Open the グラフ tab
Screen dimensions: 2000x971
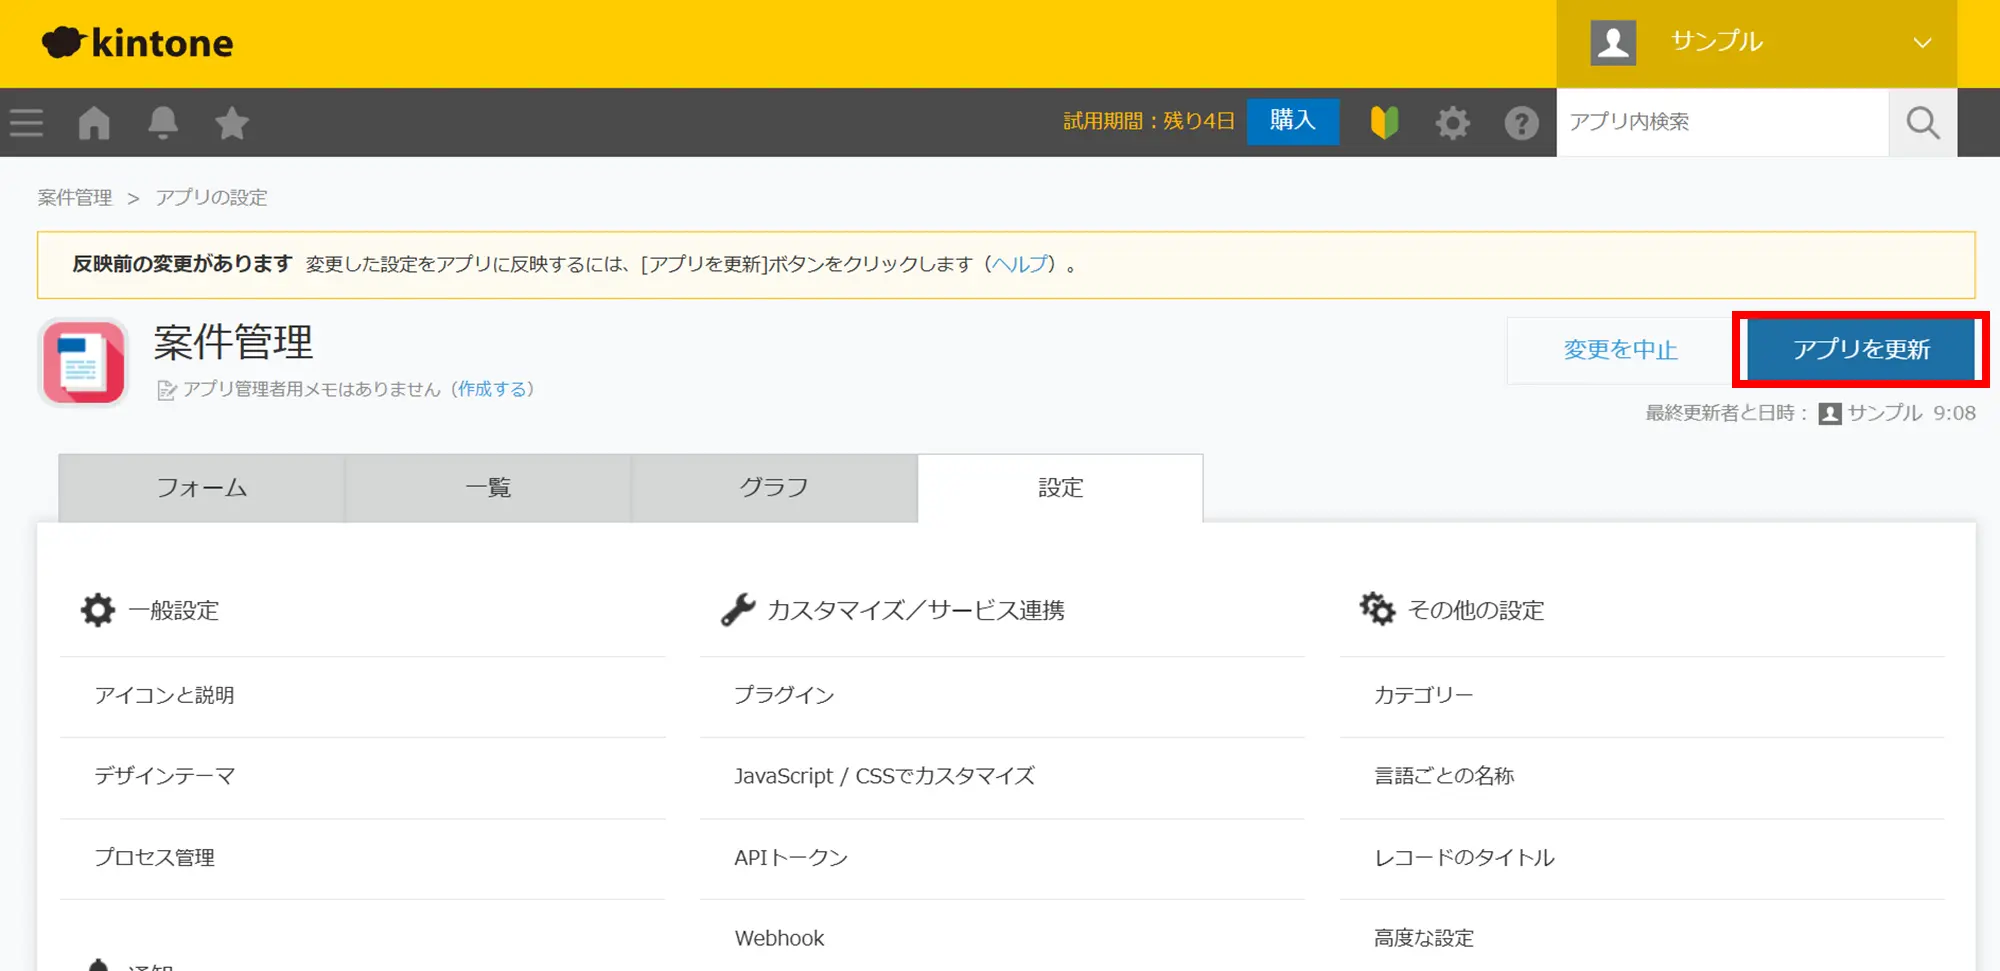pyautogui.click(x=774, y=488)
